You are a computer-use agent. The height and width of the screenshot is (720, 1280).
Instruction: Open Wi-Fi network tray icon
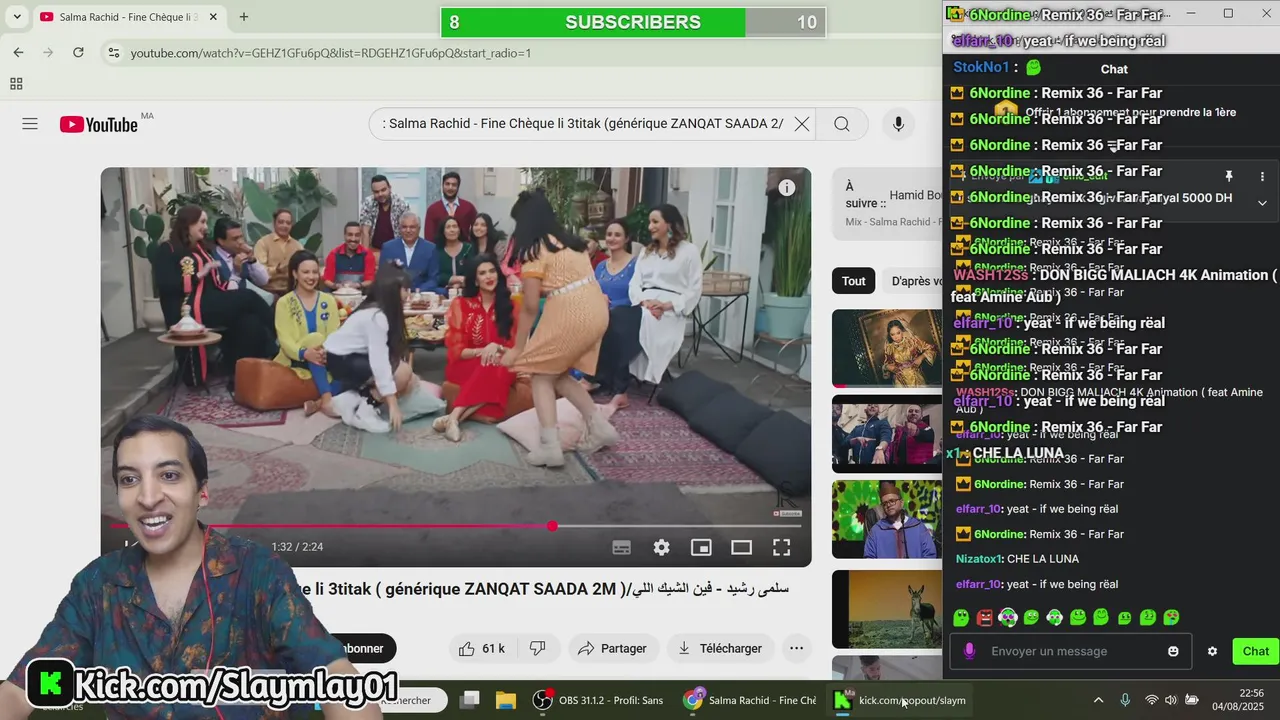tap(1152, 700)
